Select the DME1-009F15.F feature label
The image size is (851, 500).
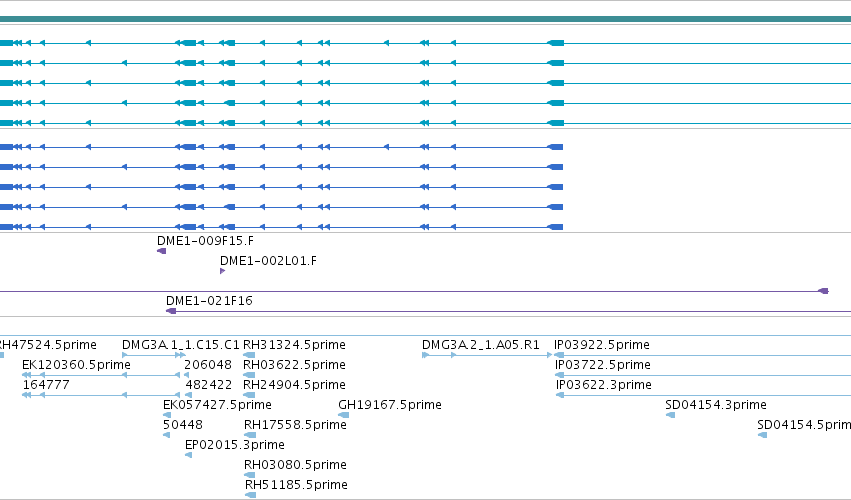tap(205, 241)
